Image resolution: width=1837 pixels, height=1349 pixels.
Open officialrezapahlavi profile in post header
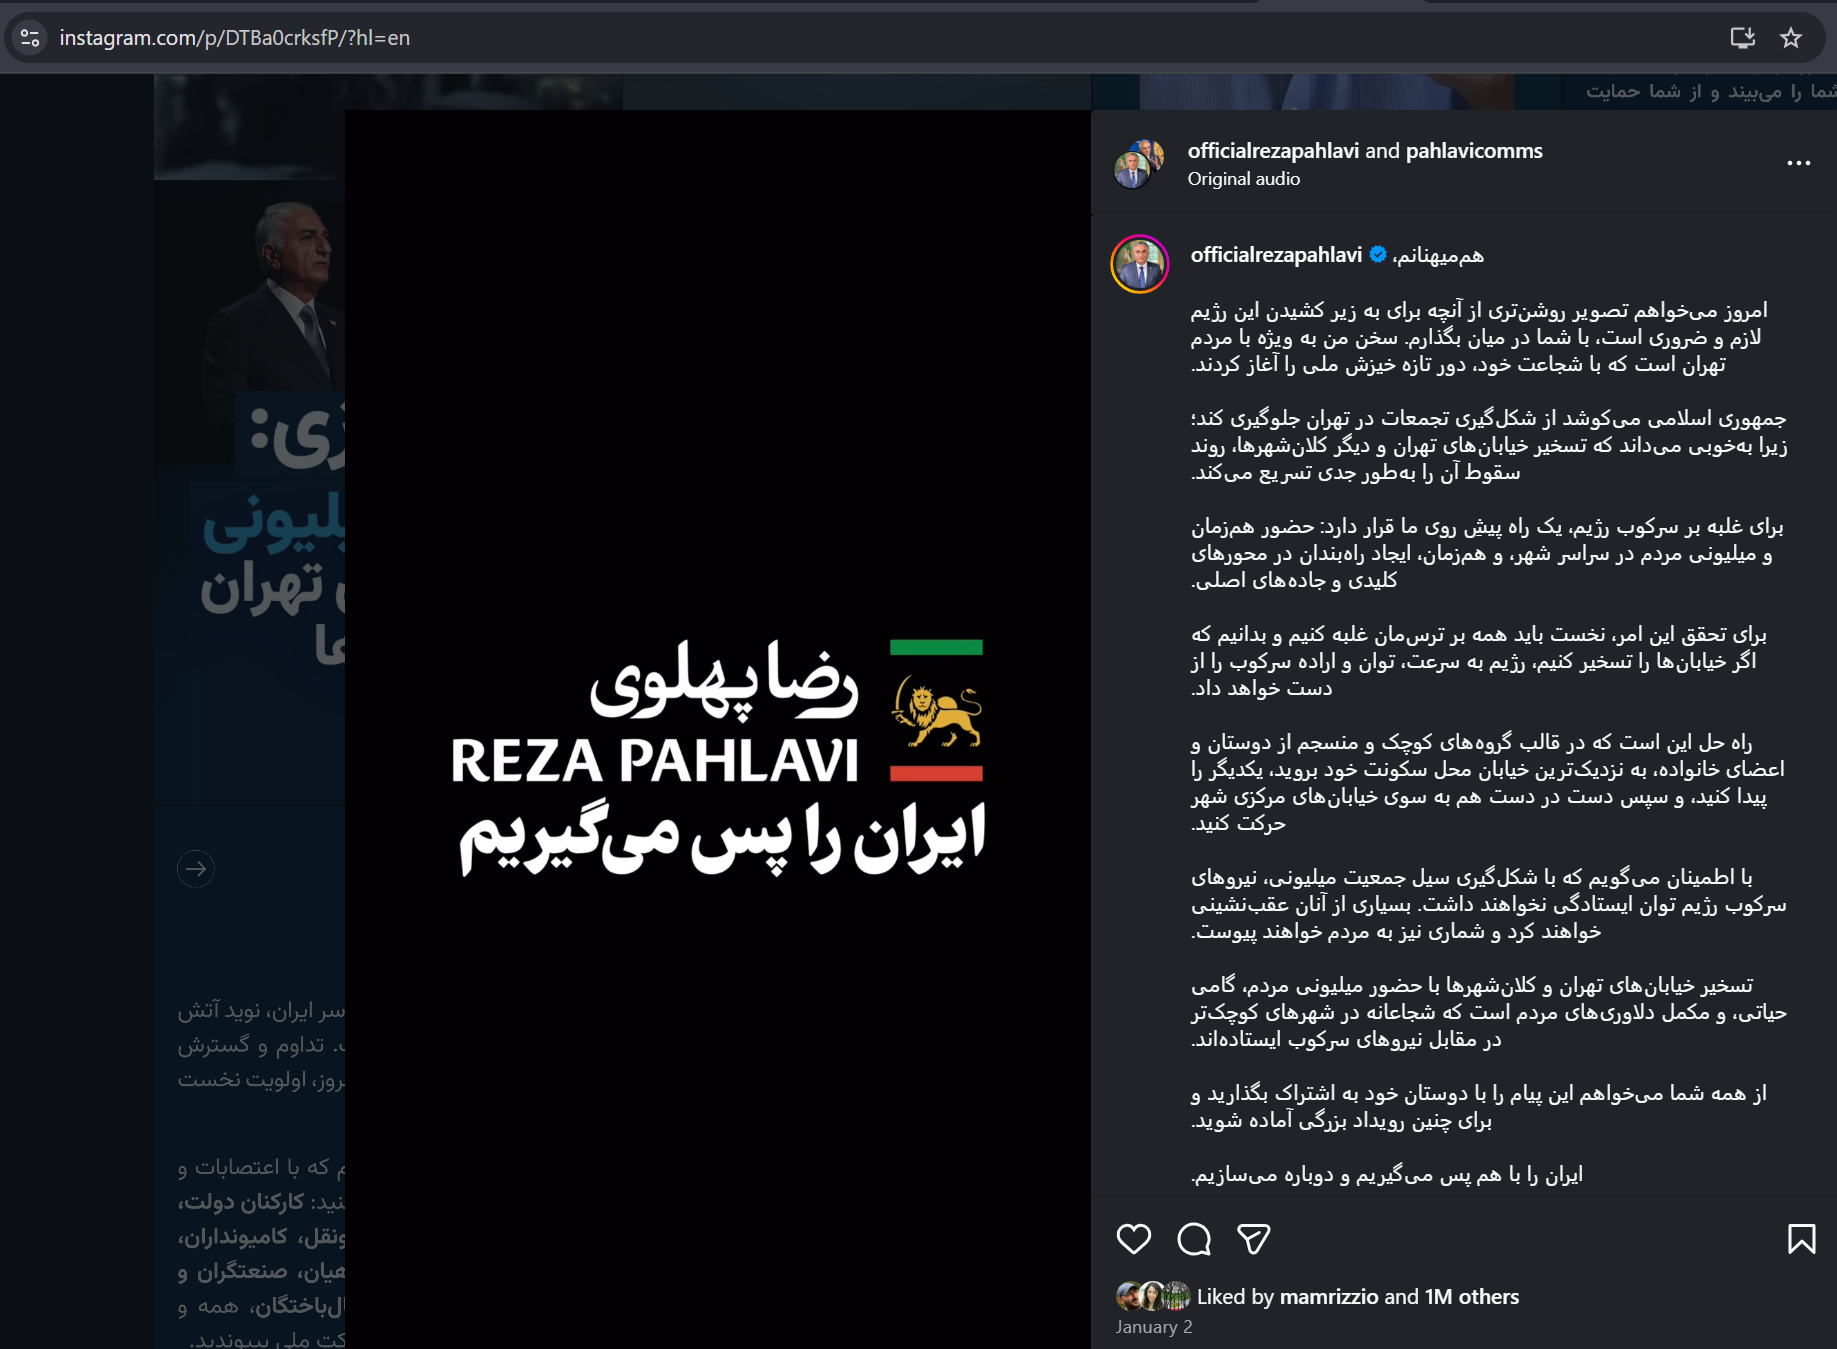point(1273,151)
